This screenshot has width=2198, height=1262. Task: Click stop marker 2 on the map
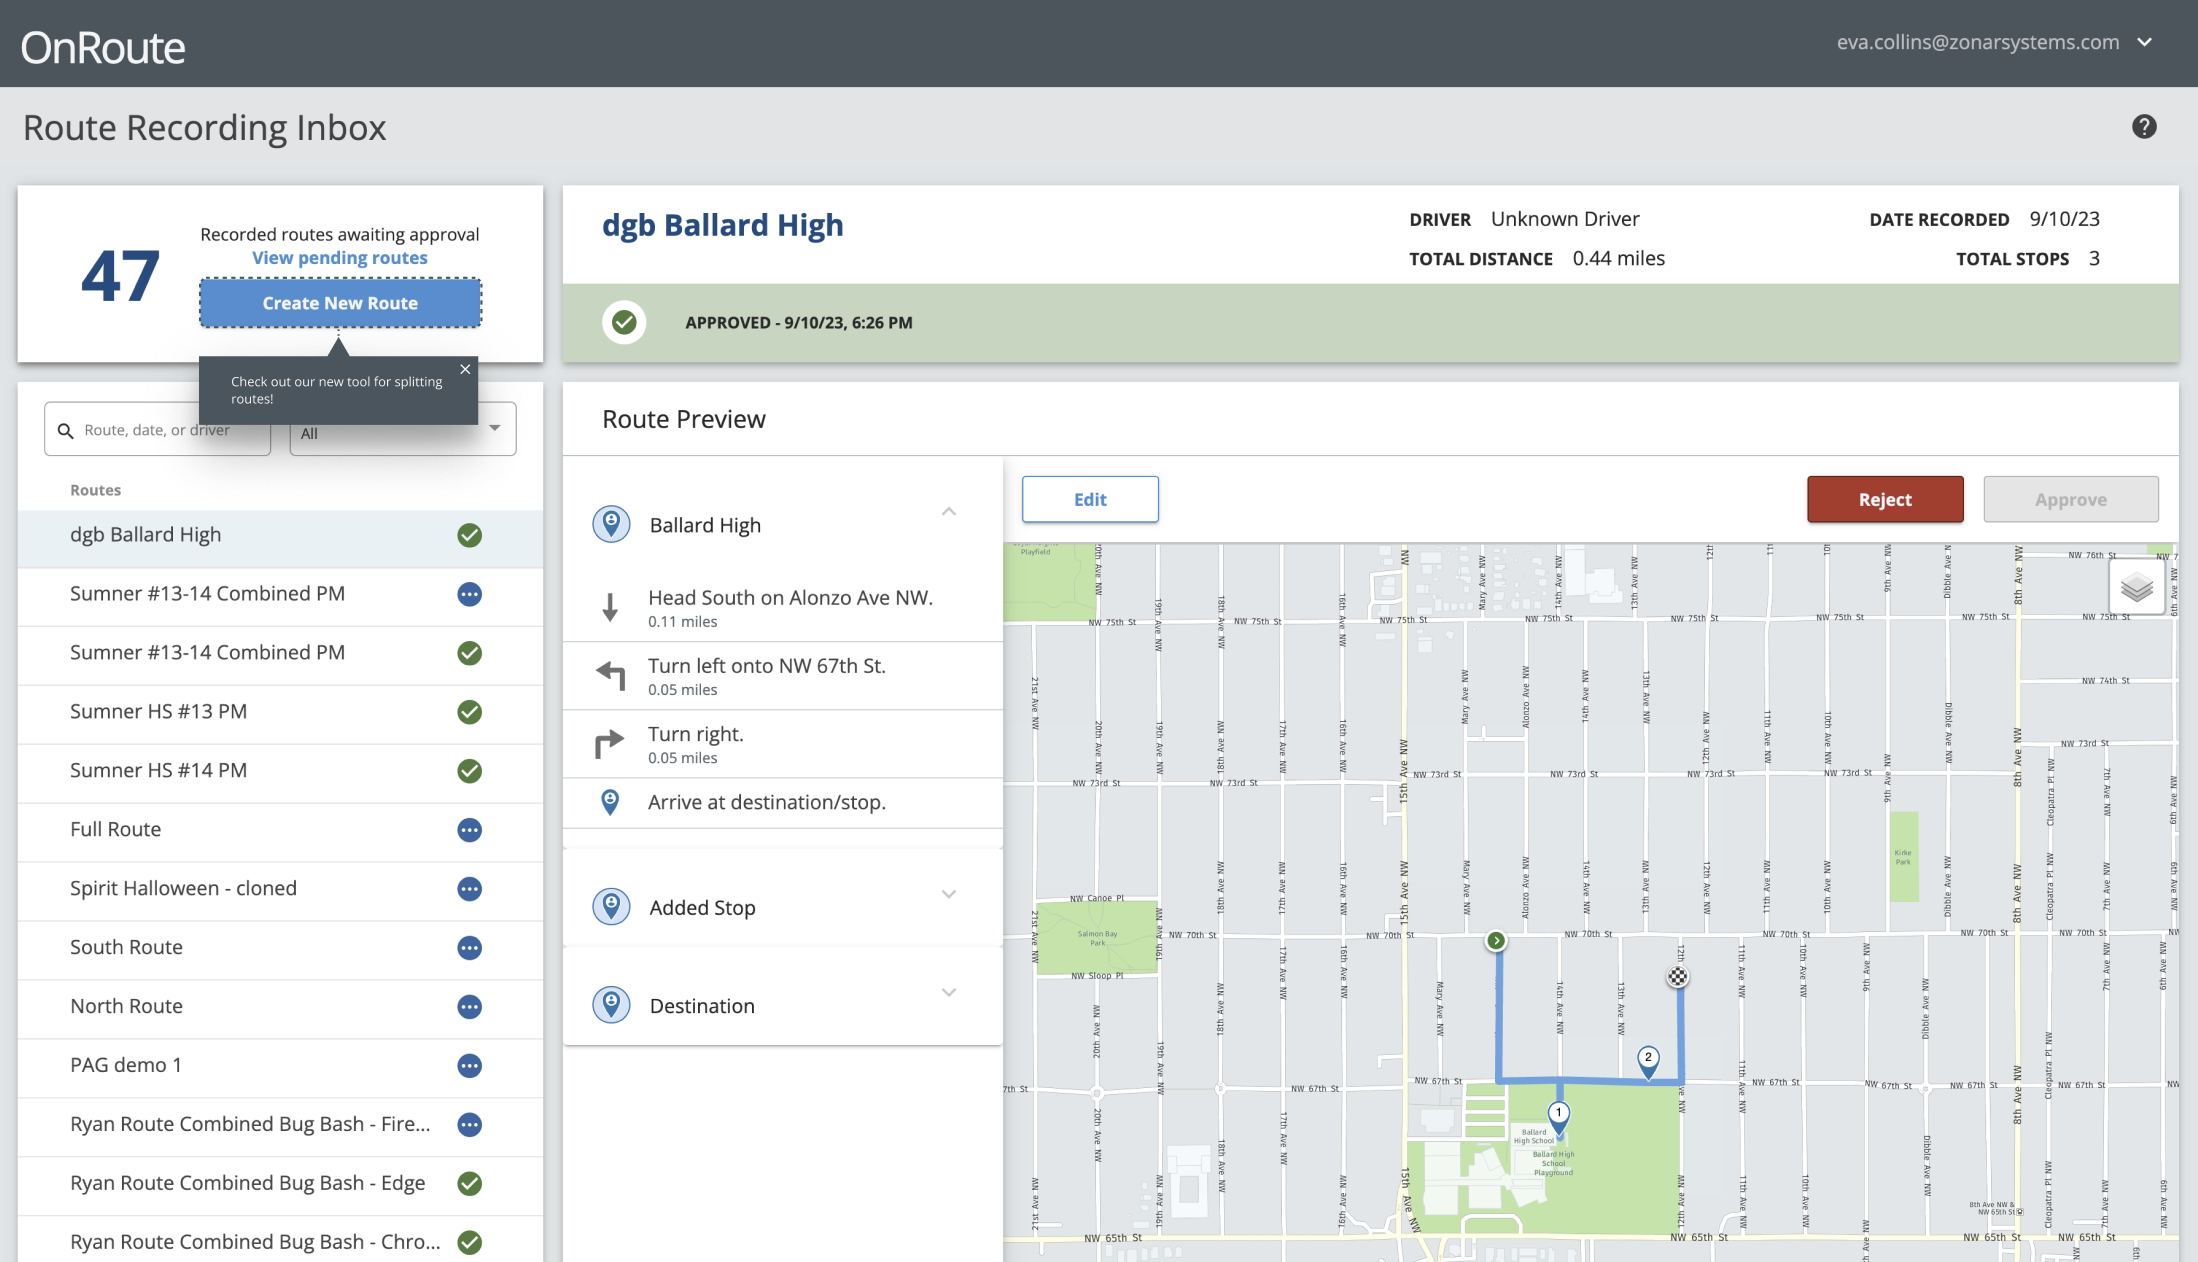click(1648, 1060)
